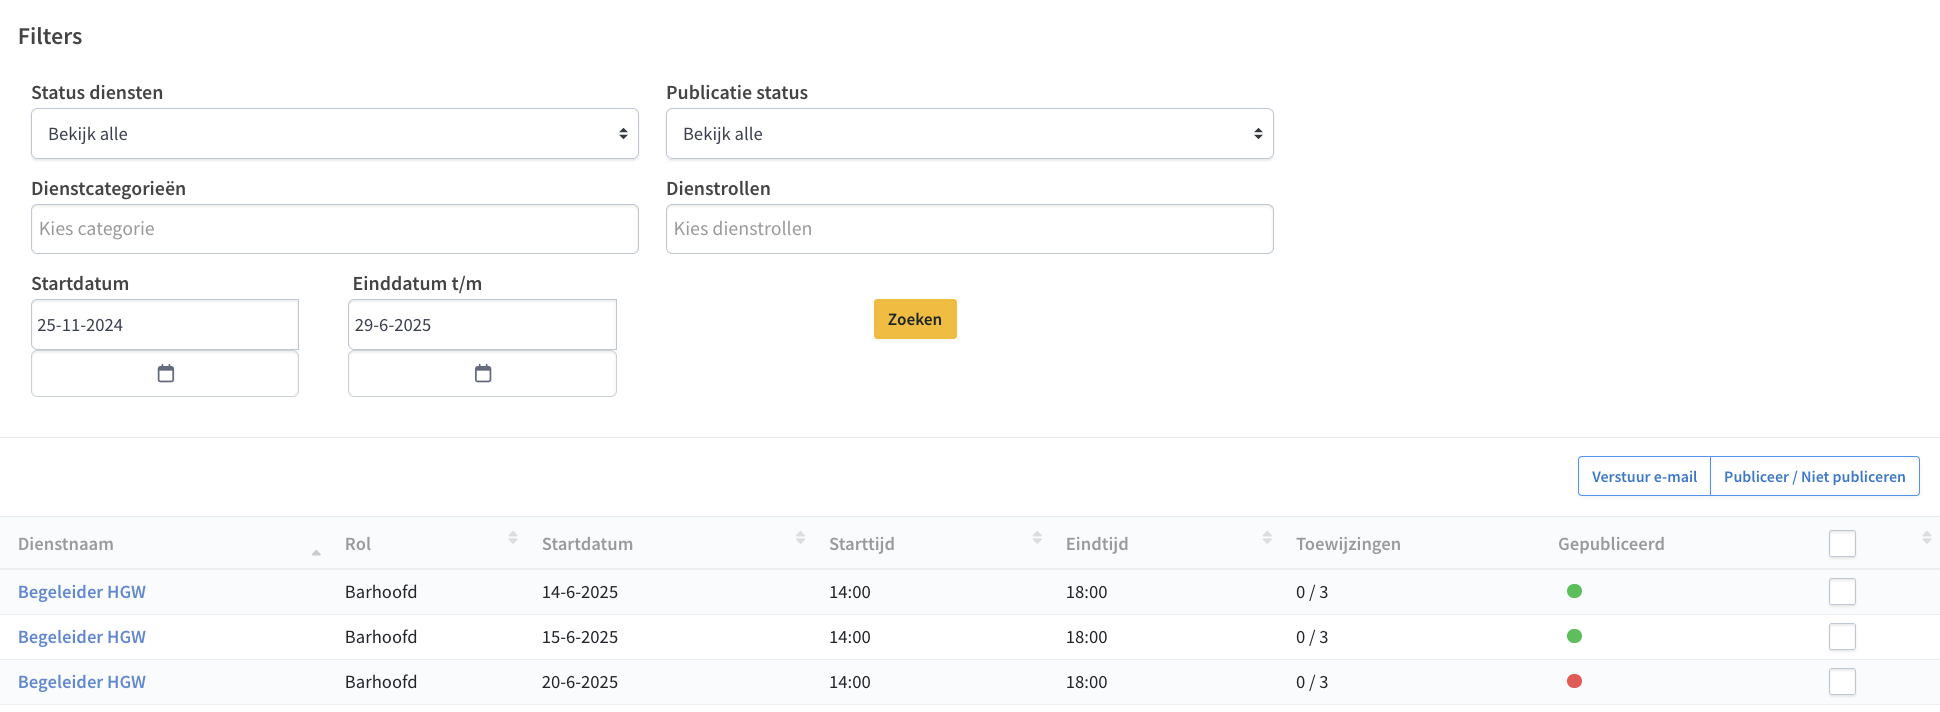
Task: Click the Startdatum column header text
Action: pyautogui.click(x=587, y=544)
